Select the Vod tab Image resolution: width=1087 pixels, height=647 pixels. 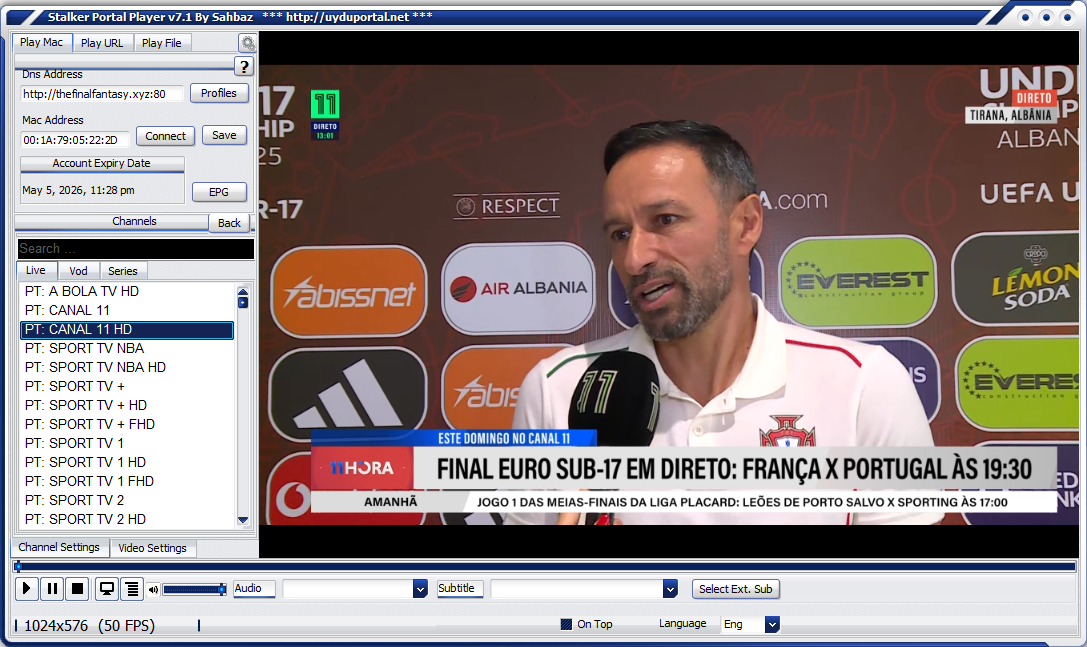click(x=78, y=271)
